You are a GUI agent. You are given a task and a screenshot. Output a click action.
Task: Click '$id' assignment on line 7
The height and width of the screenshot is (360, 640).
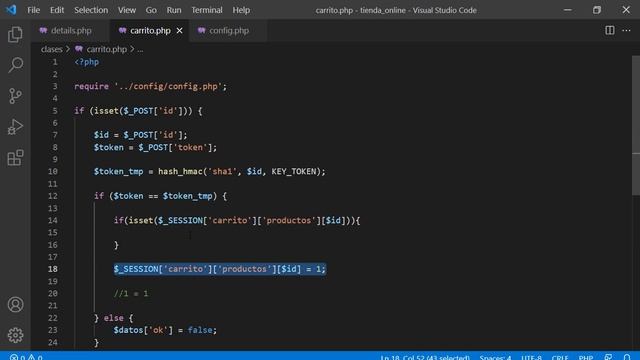click(x=101, y=135)
